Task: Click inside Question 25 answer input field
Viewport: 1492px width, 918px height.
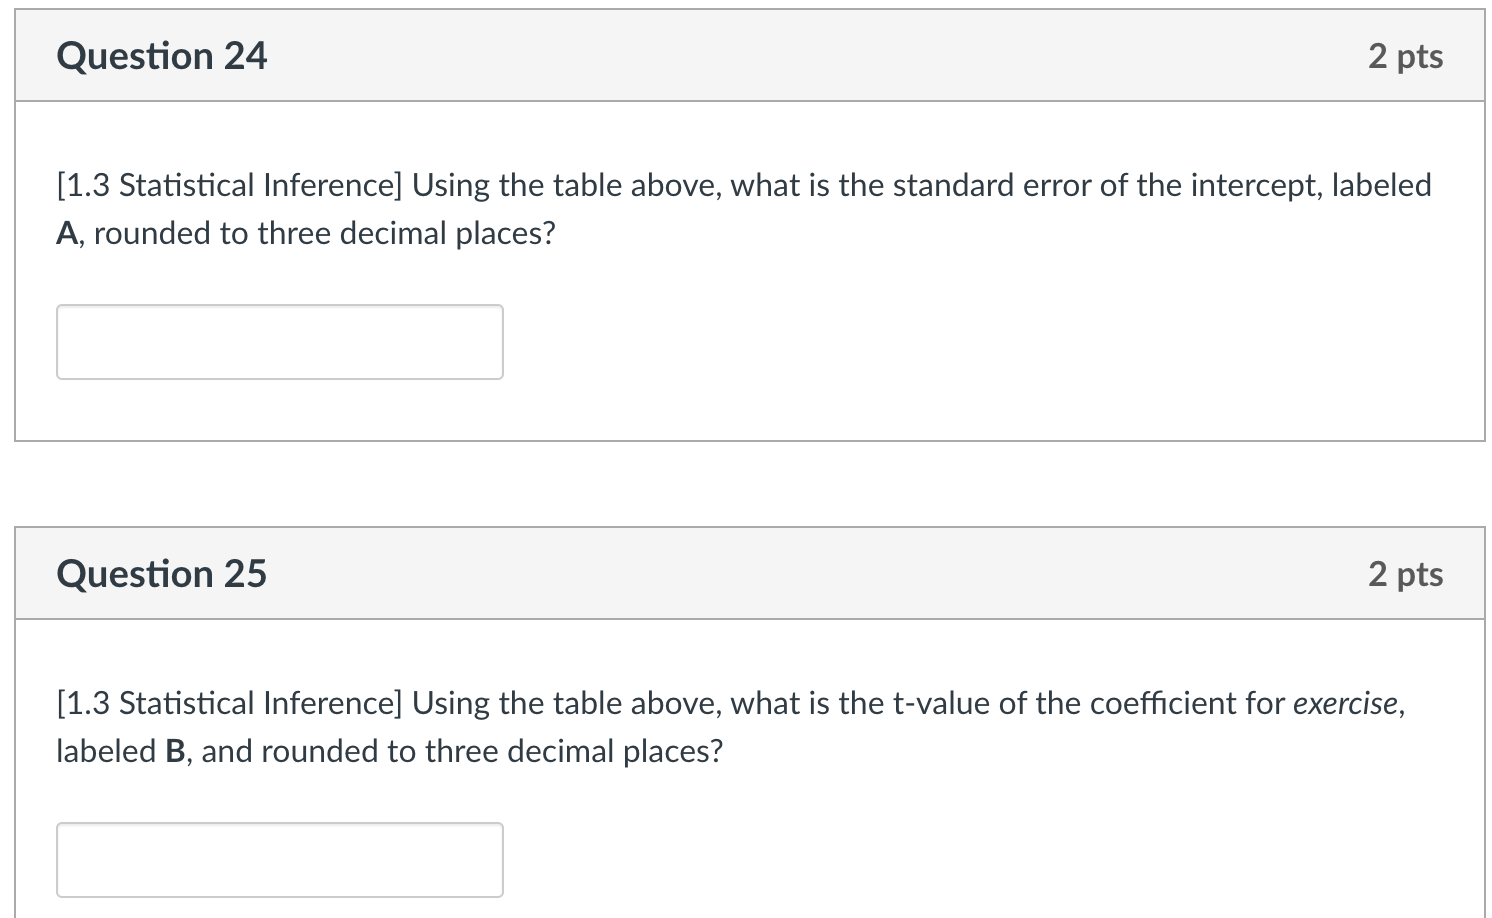Action: 280,859
